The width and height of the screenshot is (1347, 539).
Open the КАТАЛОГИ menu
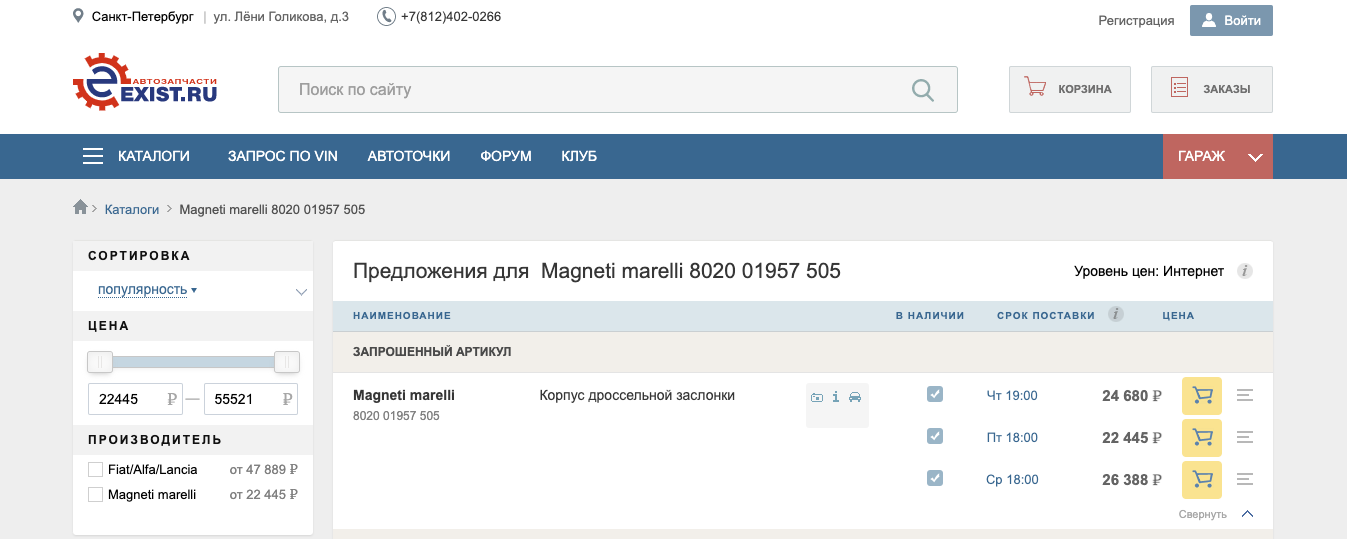click(154, 156)
